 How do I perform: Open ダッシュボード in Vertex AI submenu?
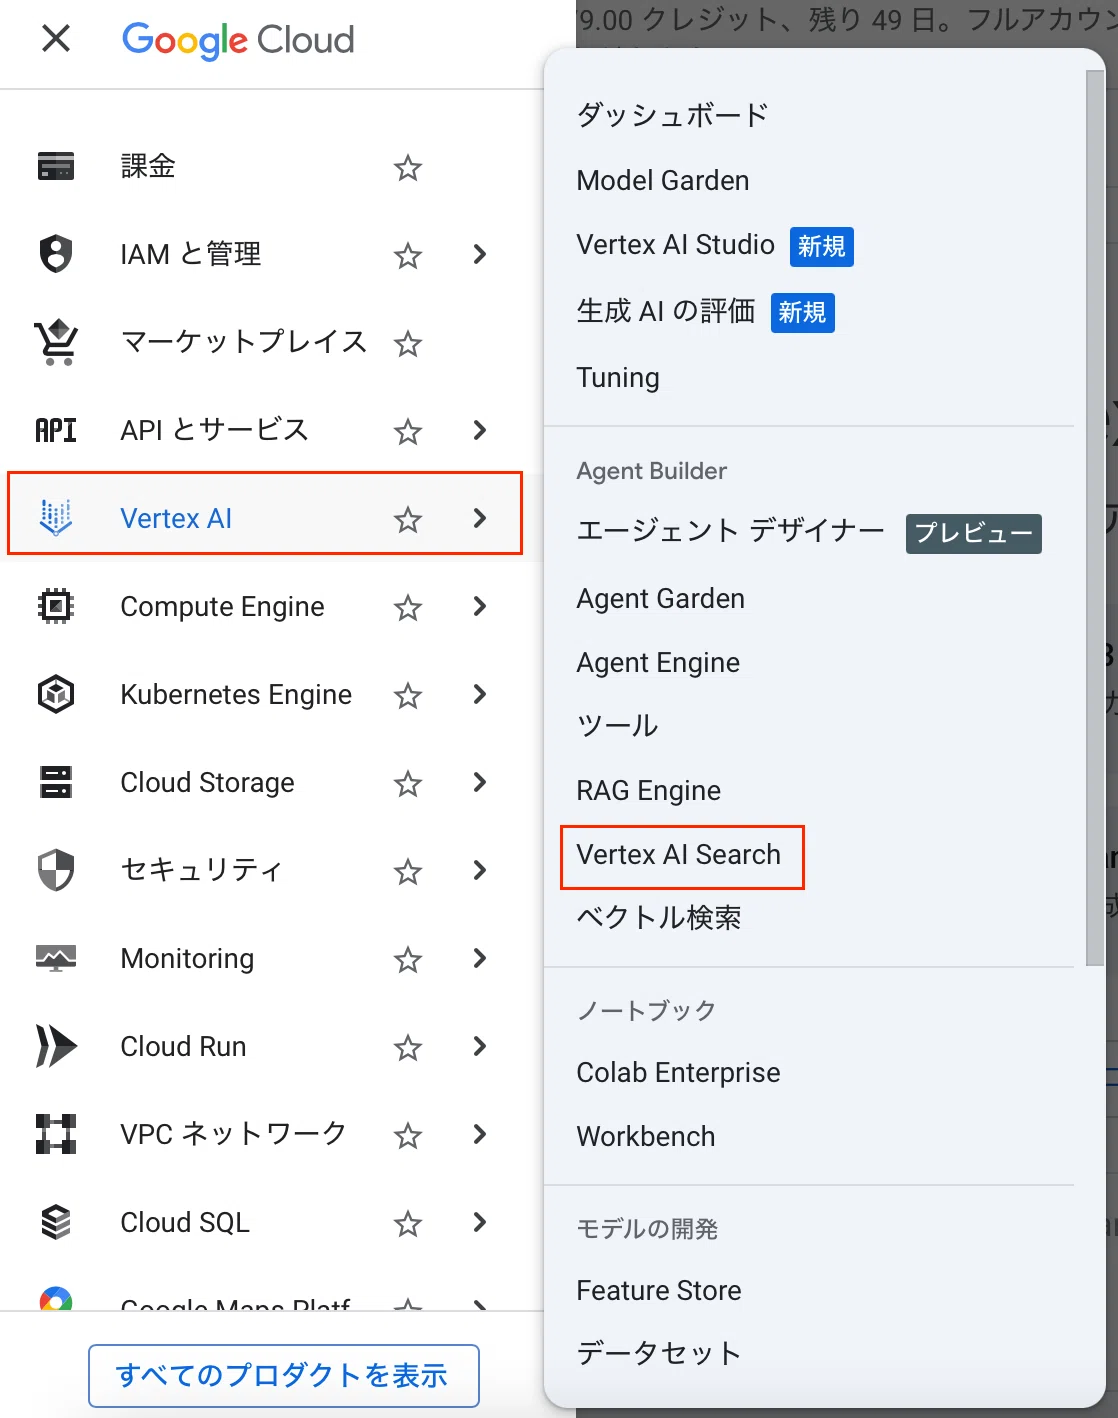pyautogui.click(x=672, y=115)
